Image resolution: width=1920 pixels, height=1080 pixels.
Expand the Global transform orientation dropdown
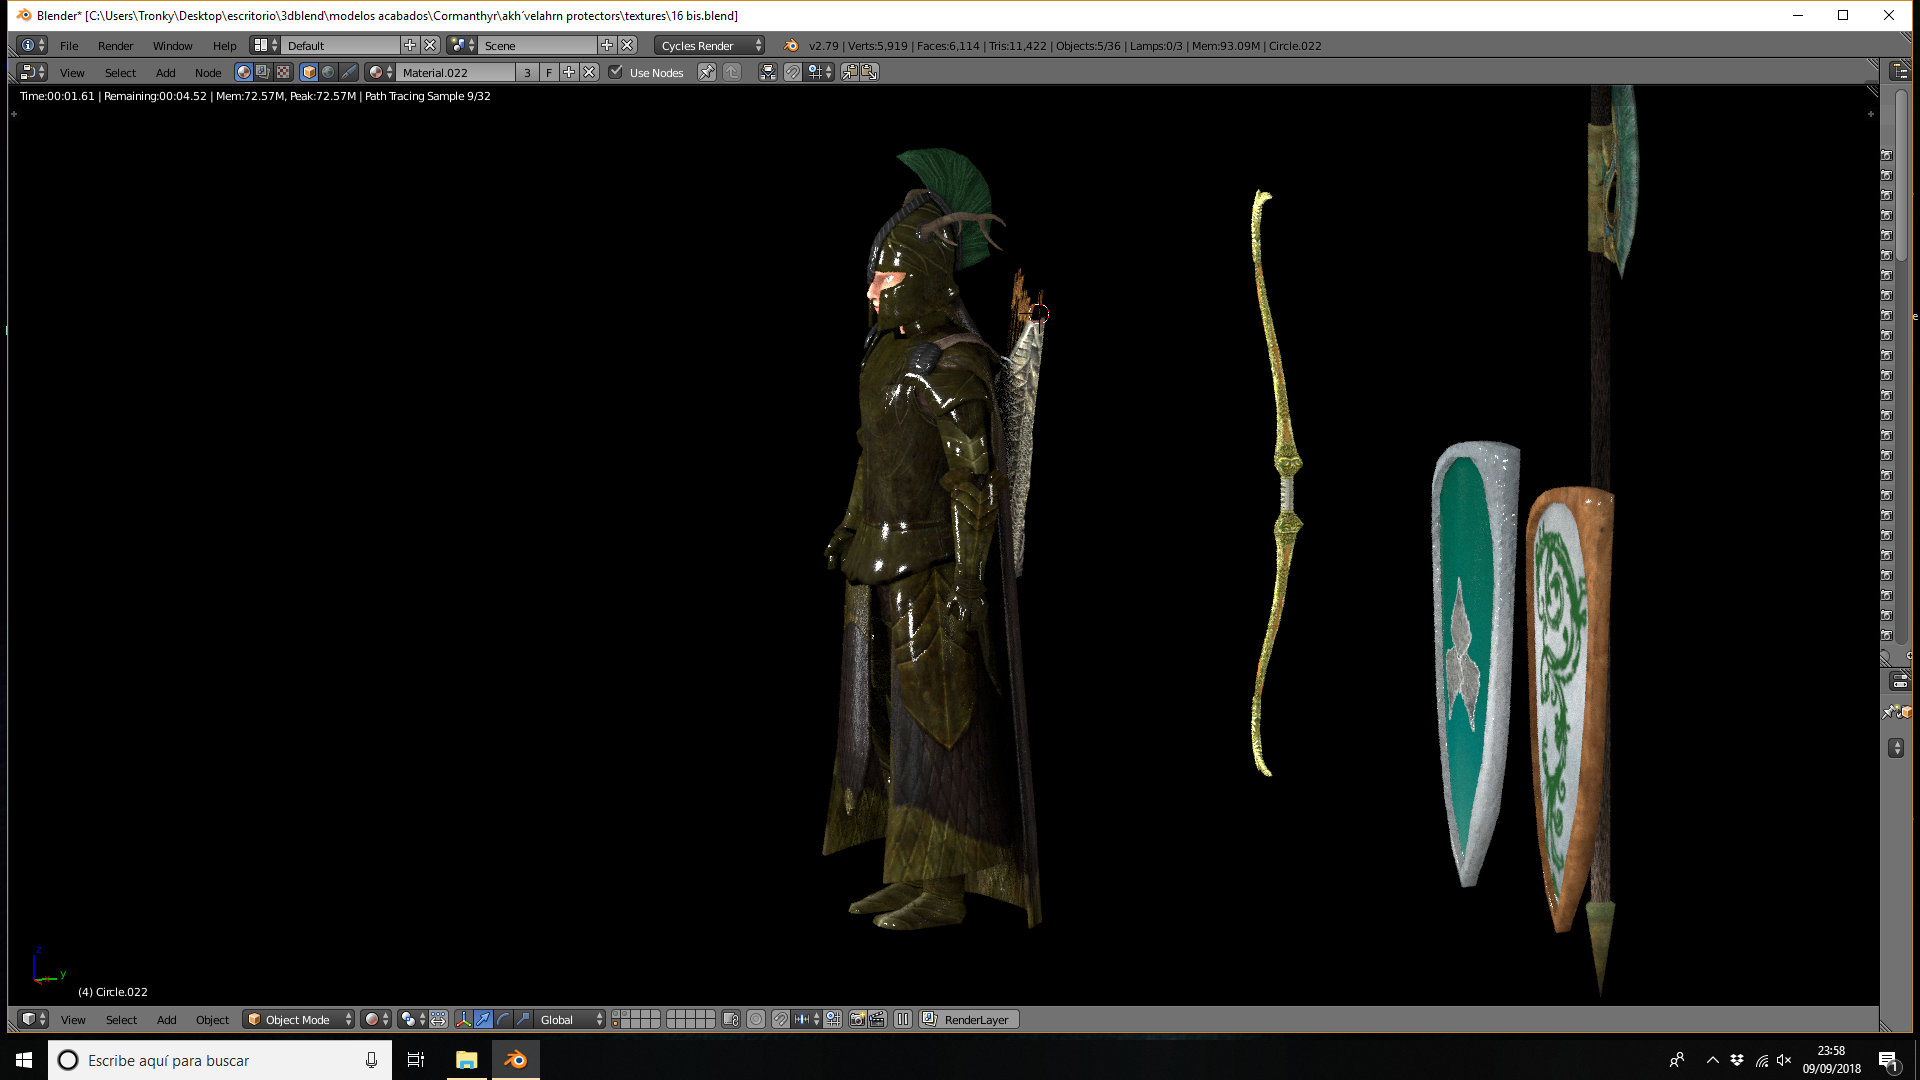click(571, 1019)
